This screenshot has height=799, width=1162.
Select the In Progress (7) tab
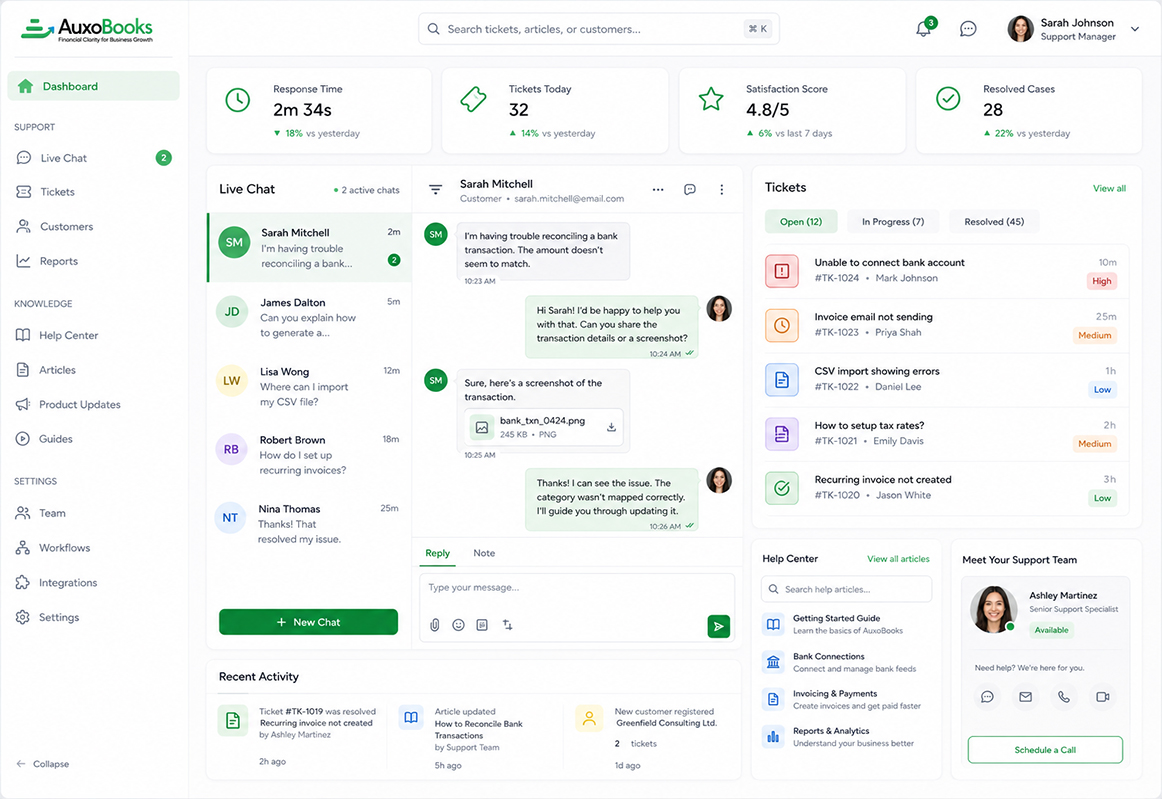click(x=893, y=222)
